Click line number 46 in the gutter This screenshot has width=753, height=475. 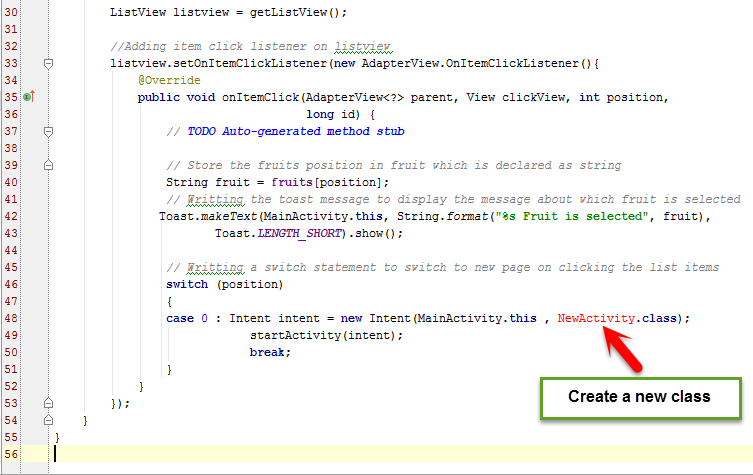point(11,284)
